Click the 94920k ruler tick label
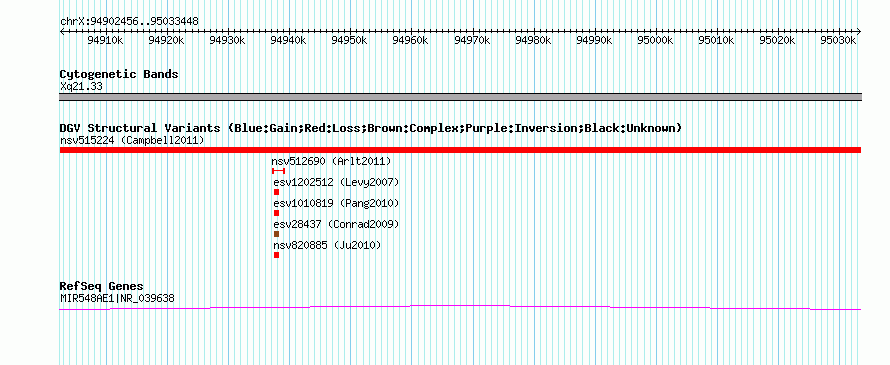890x365 pixels. pos(166,41)
